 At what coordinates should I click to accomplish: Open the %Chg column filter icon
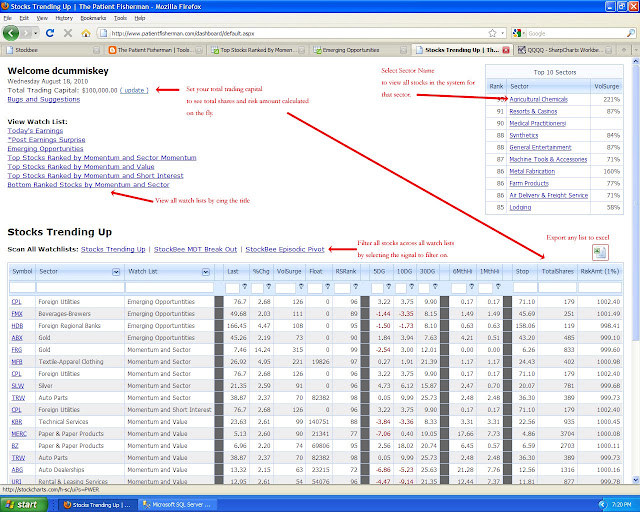click(x=269, y=287)
